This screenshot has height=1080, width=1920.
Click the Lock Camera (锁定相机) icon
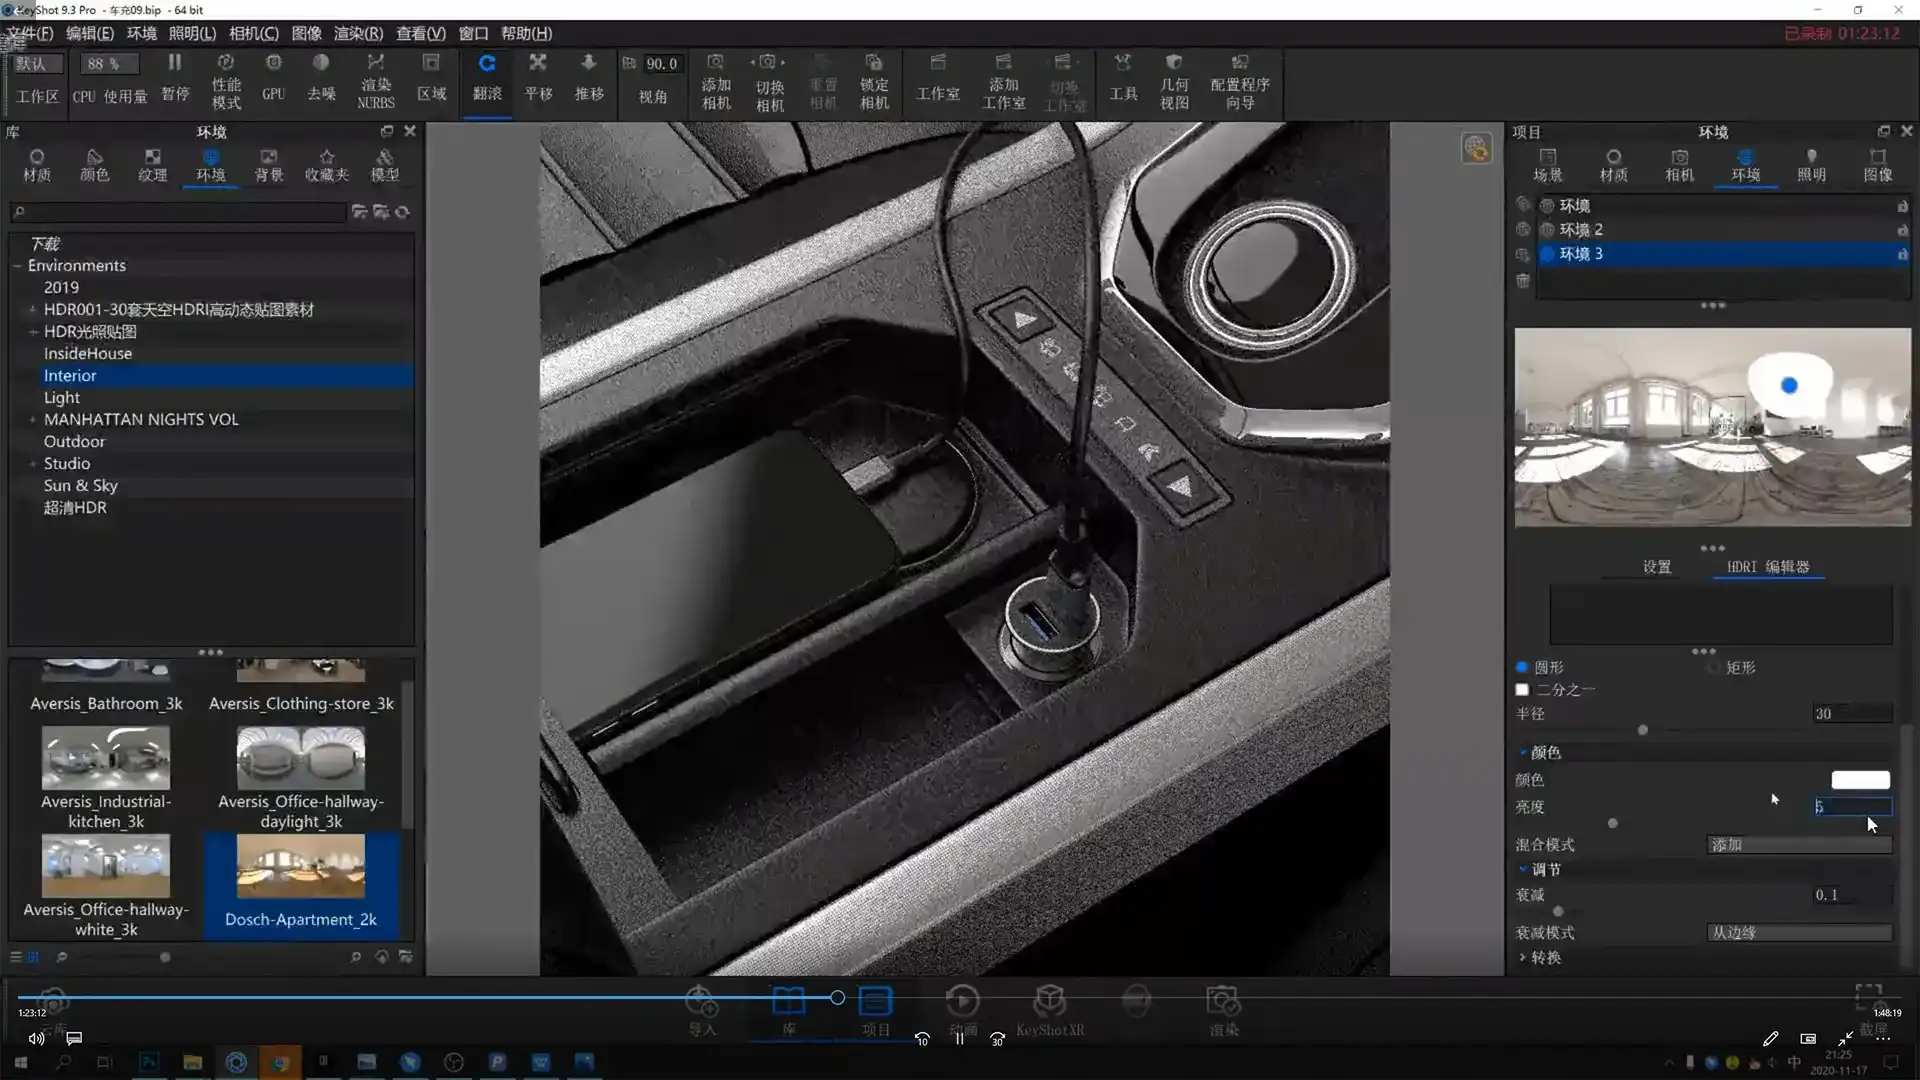[874, 64]
